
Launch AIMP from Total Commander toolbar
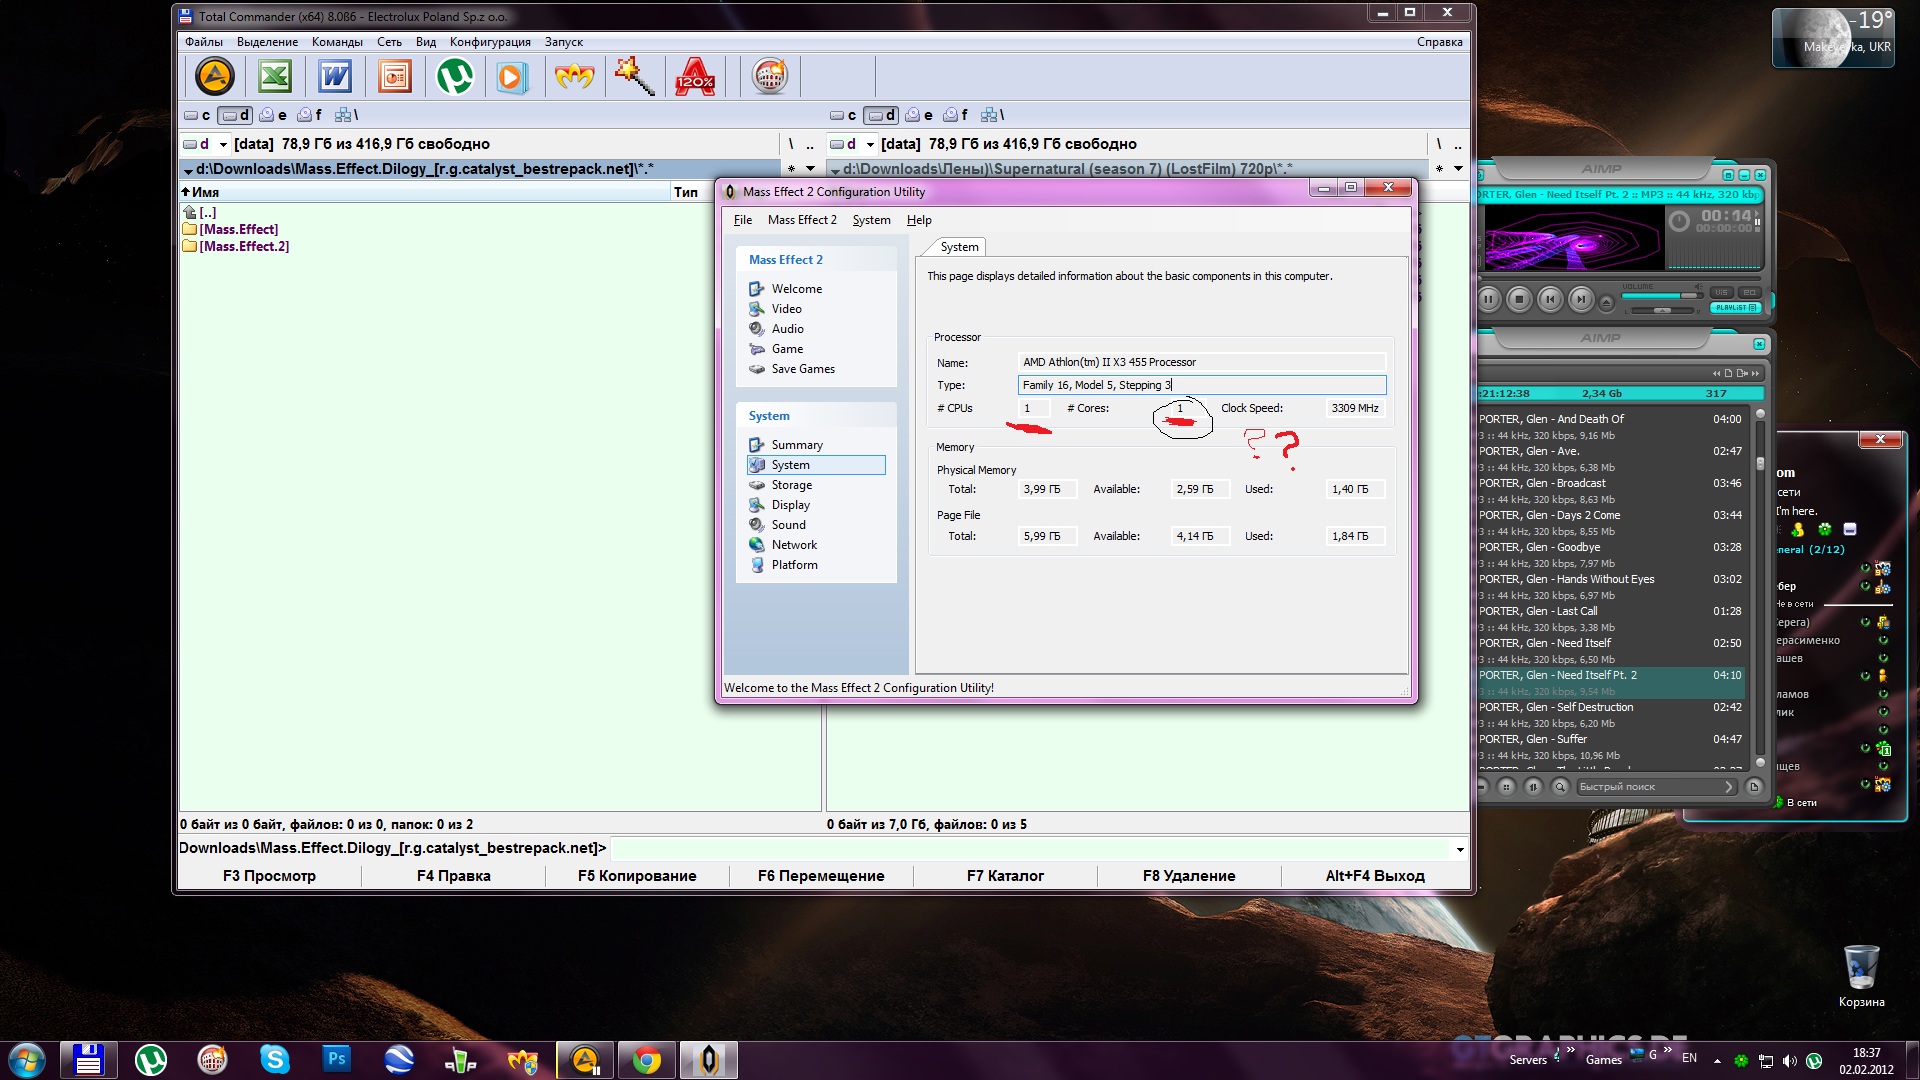(214, 76)
